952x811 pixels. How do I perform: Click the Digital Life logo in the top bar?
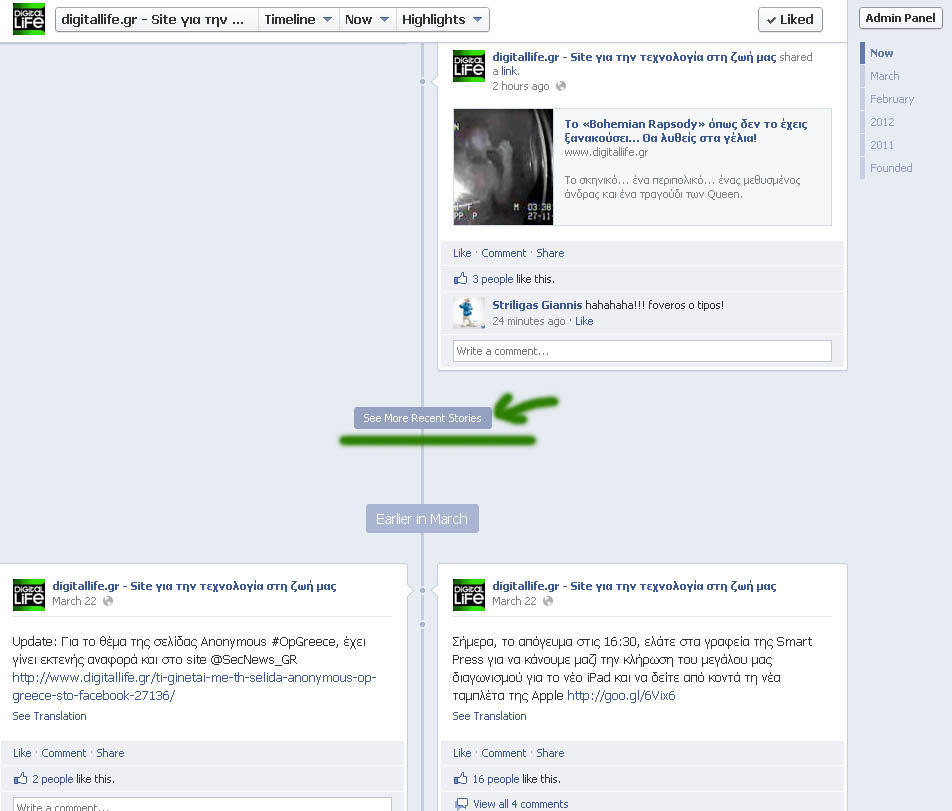click(x=29, y=19)
